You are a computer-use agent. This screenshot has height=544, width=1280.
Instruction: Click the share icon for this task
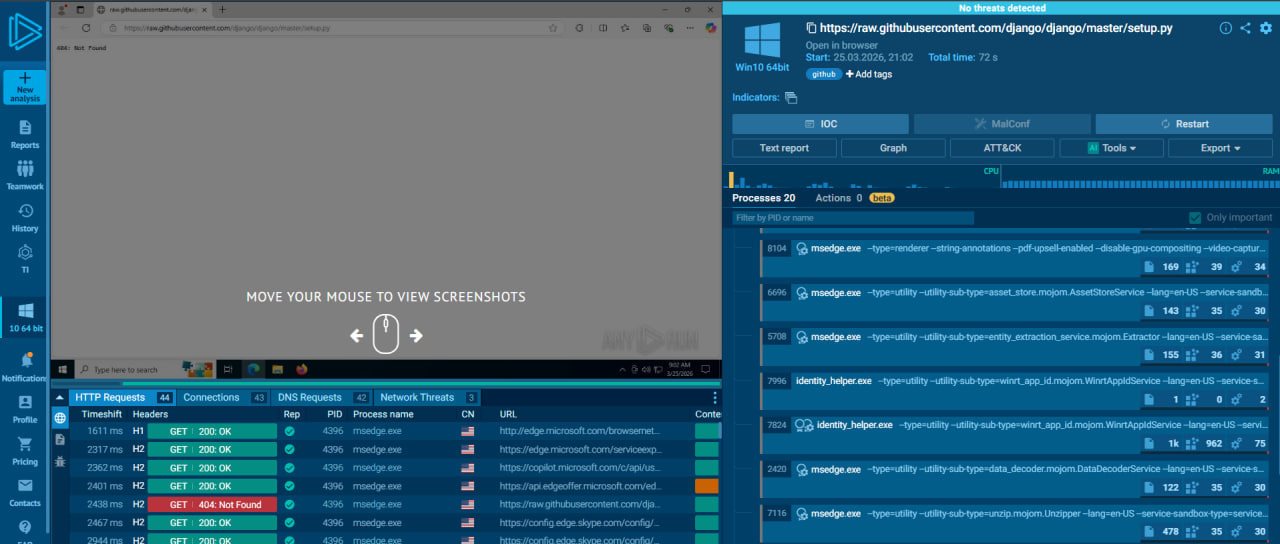1245,28
